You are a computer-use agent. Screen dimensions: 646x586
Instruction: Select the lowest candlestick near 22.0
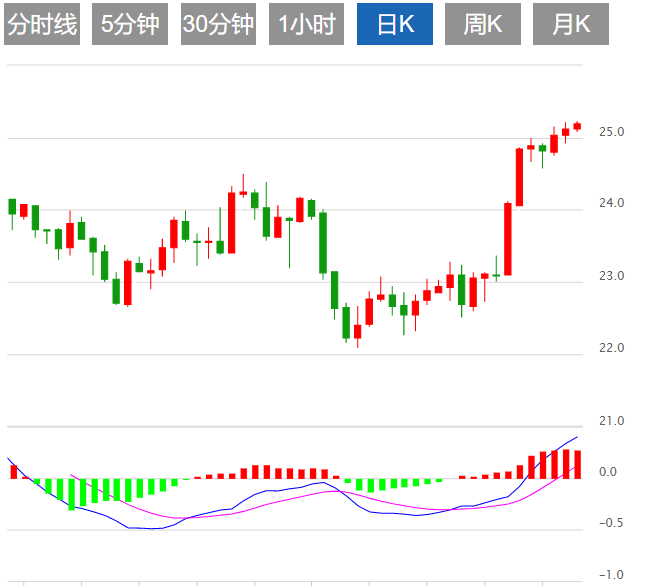[x=357, y=333]
